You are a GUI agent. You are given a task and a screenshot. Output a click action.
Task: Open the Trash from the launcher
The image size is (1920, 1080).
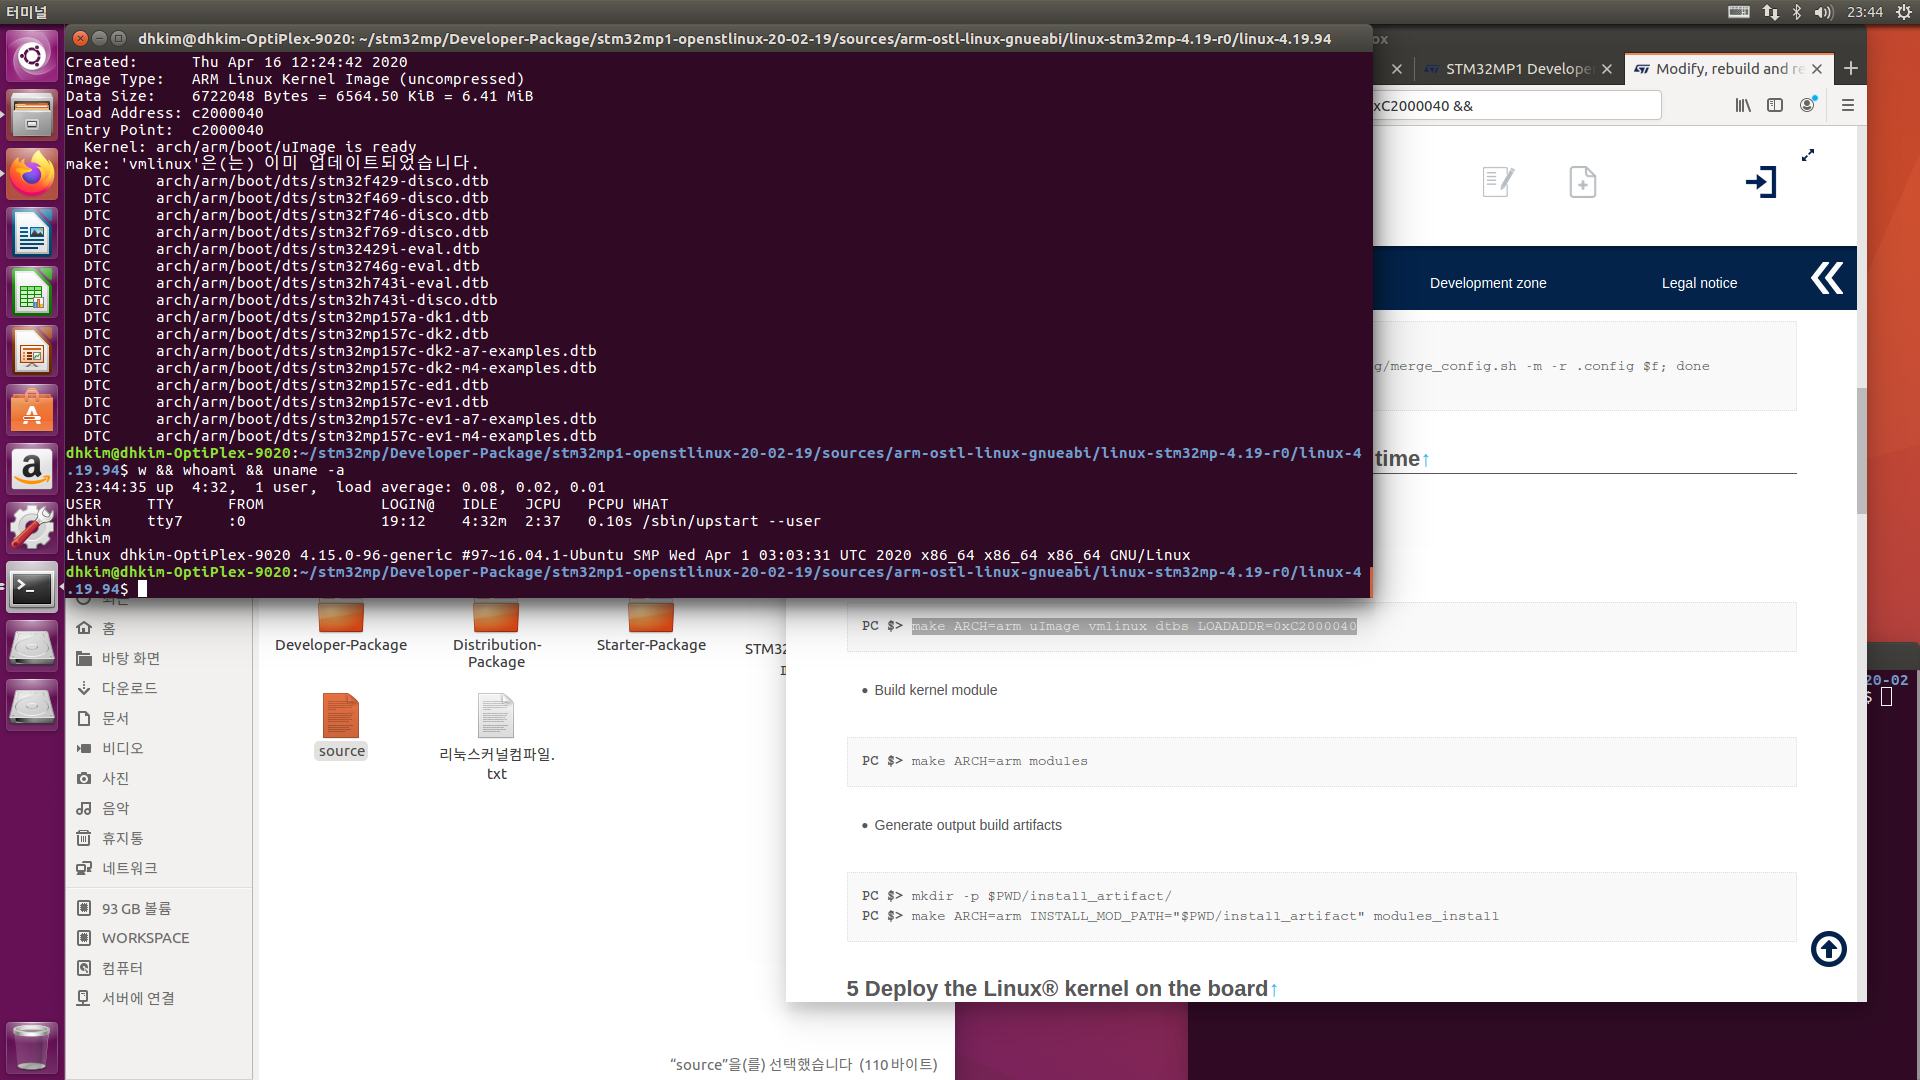tap(32, 1047)
